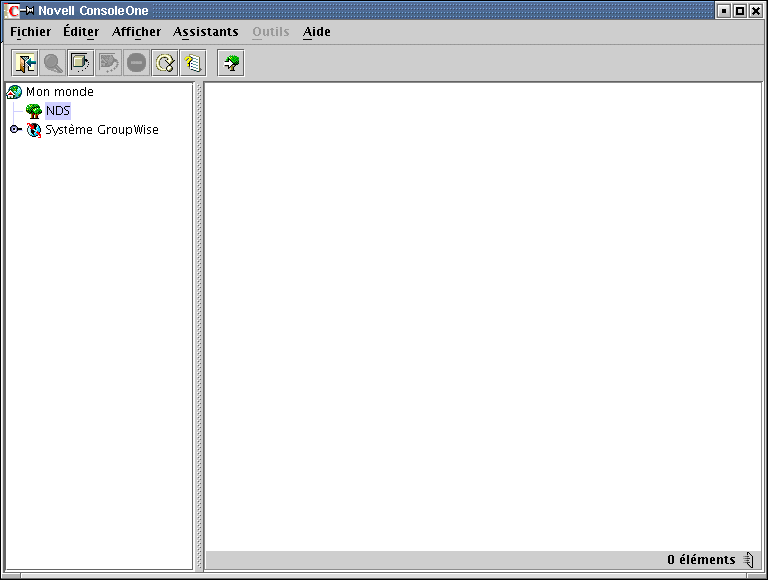Open the Afficher menu

point(136,32)
